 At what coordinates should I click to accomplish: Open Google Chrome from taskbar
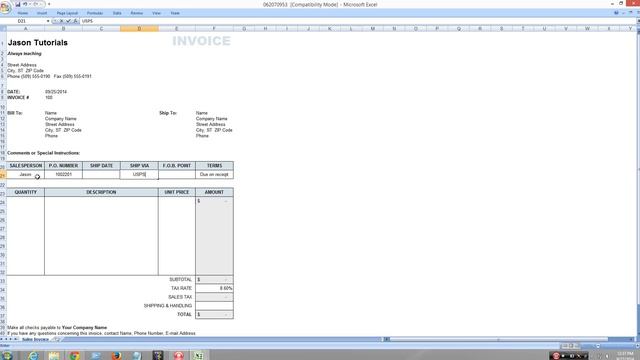coord(75,355)
